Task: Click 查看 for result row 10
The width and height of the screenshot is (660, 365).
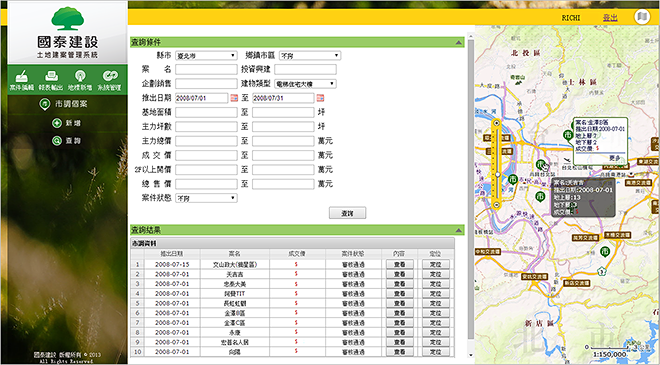Action: click(399, 352)
